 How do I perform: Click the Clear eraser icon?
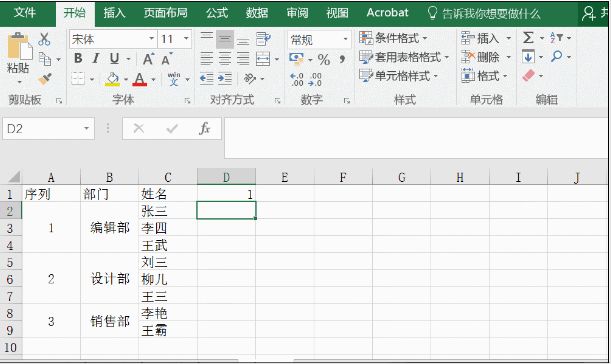tap(529, 75)
